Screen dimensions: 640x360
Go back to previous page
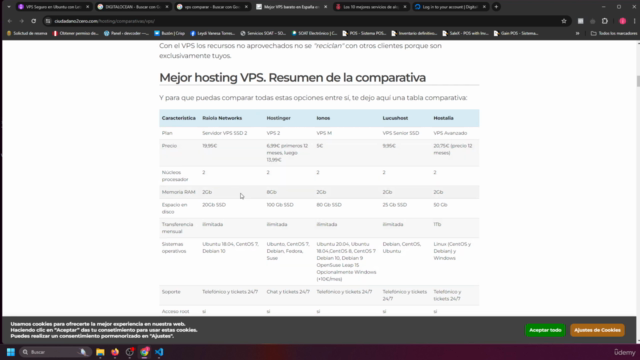(10, 21)
